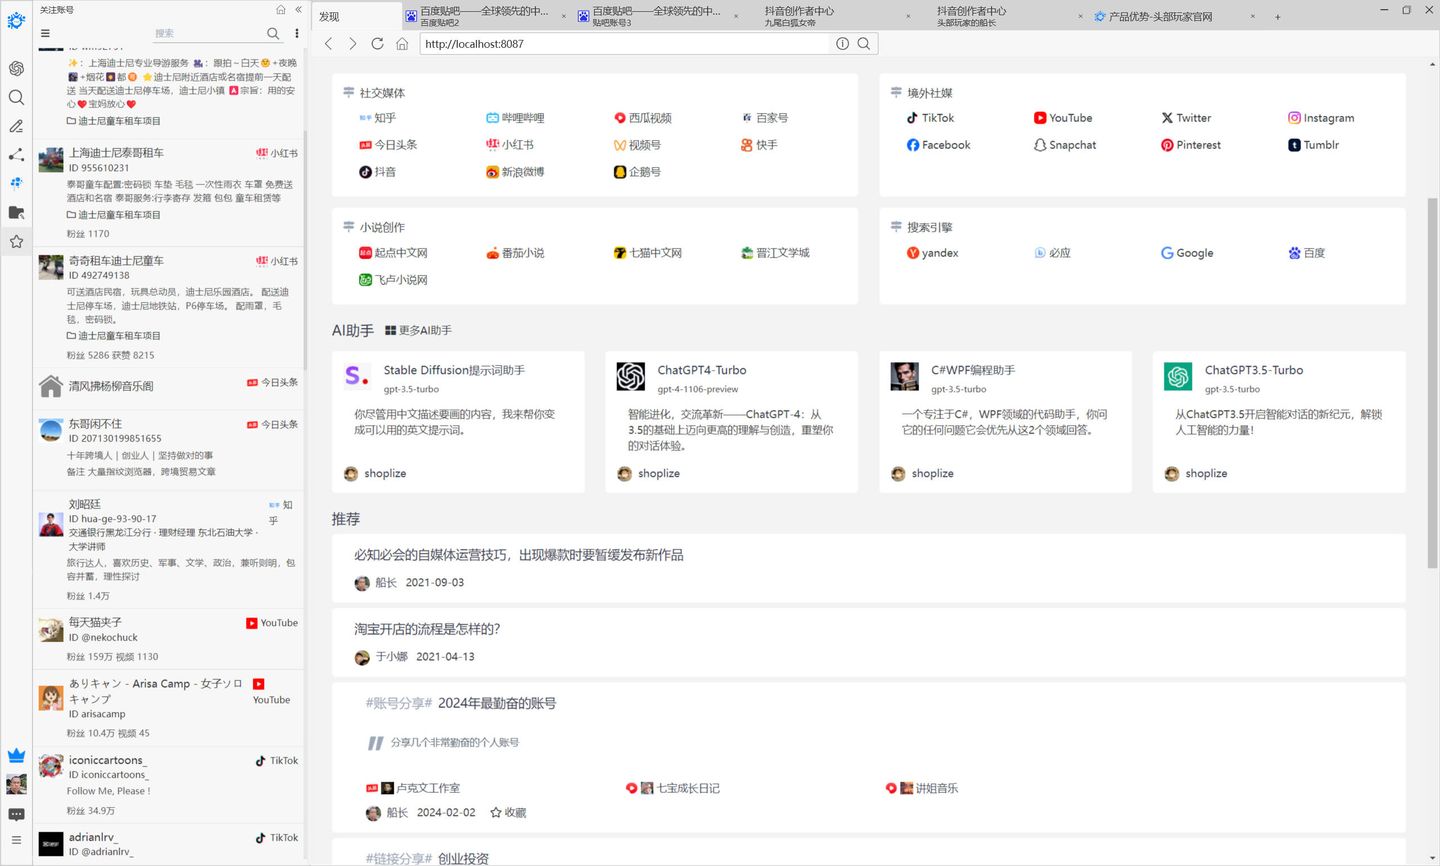
Task: Add a new tab with plus button
Action: [x=1277, y=16]
